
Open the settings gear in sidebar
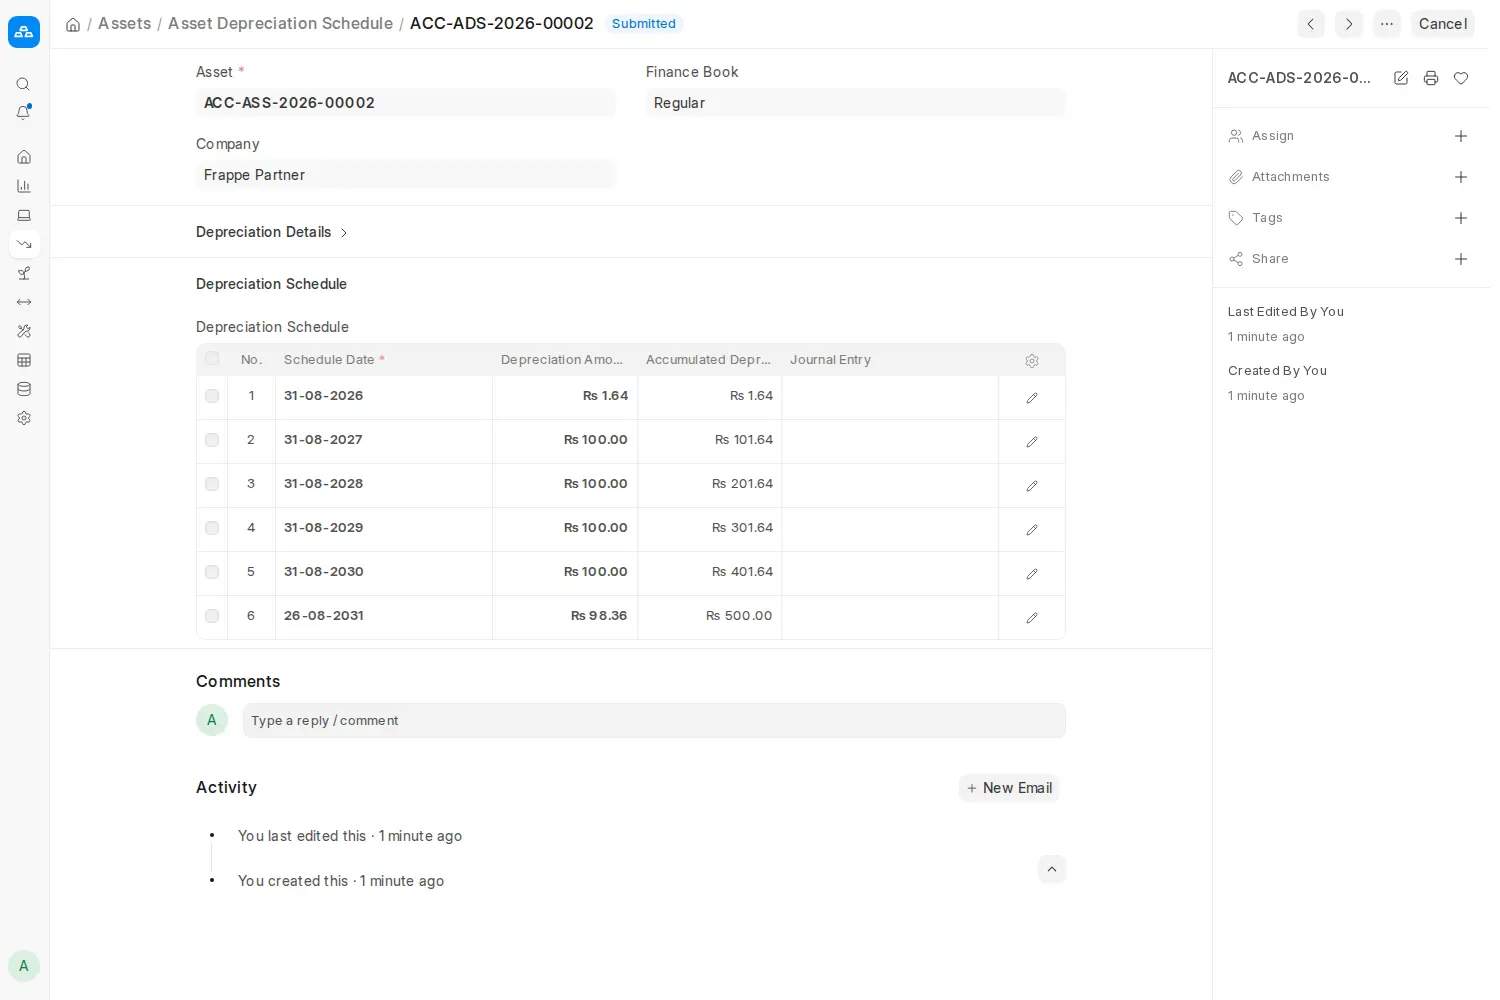[x=24, y=418]
